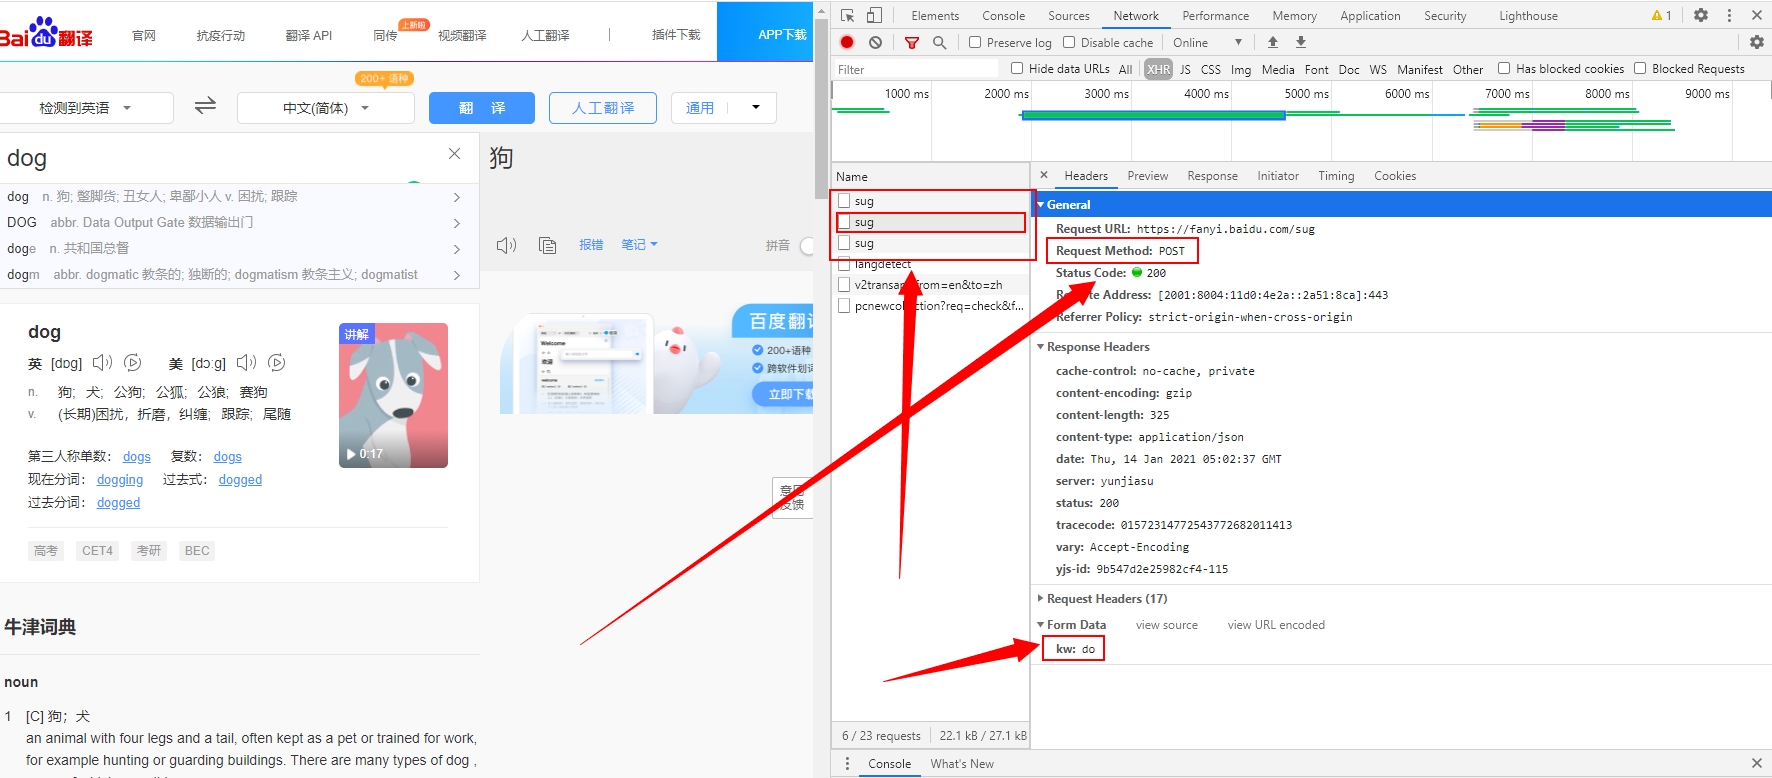Enable Has blocked cookies filter

(1504, 68)
